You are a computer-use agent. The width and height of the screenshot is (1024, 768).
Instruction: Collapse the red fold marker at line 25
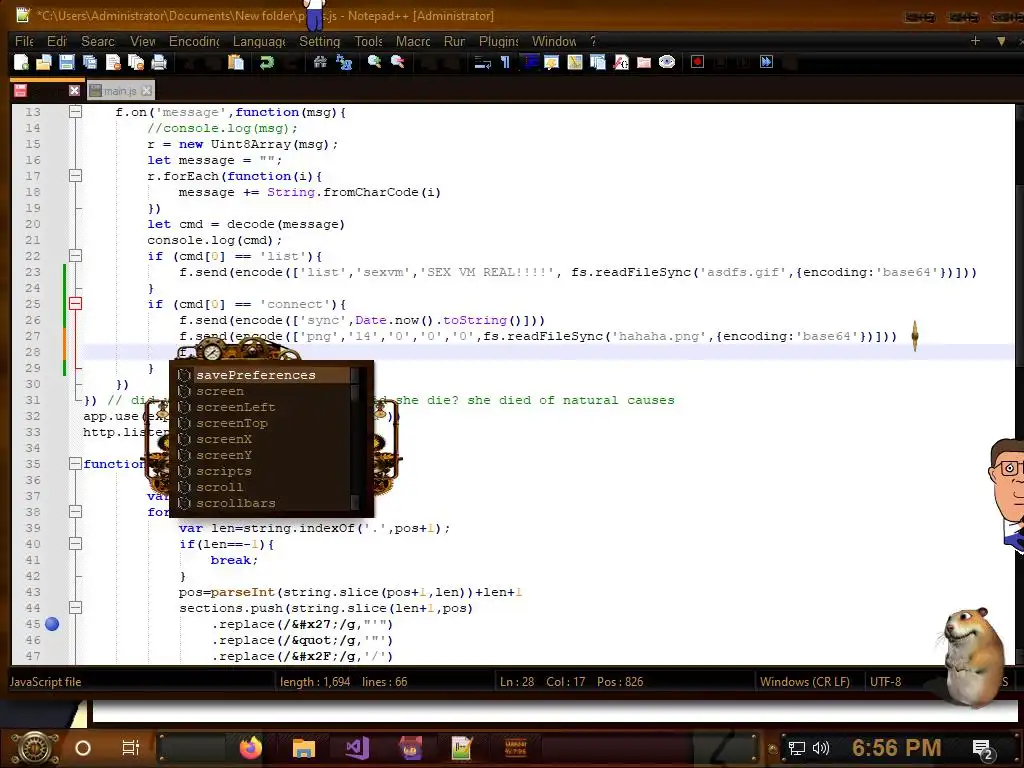tap(75, 304)
